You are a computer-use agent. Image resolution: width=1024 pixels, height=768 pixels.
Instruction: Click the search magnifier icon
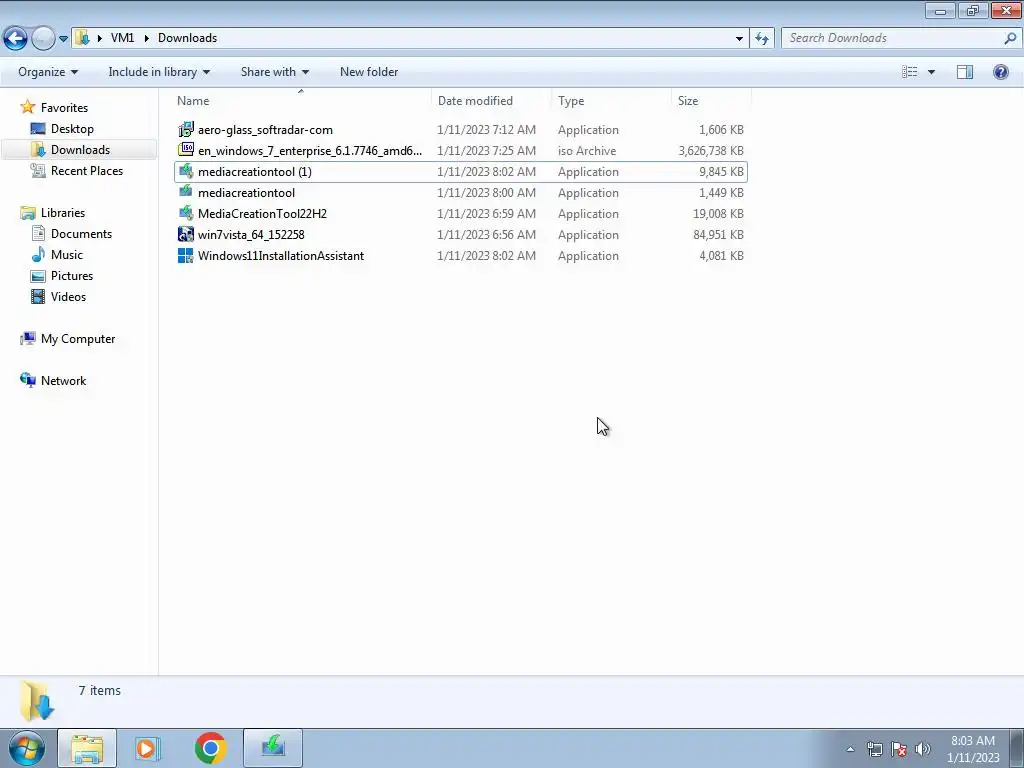coord(1010,38)
